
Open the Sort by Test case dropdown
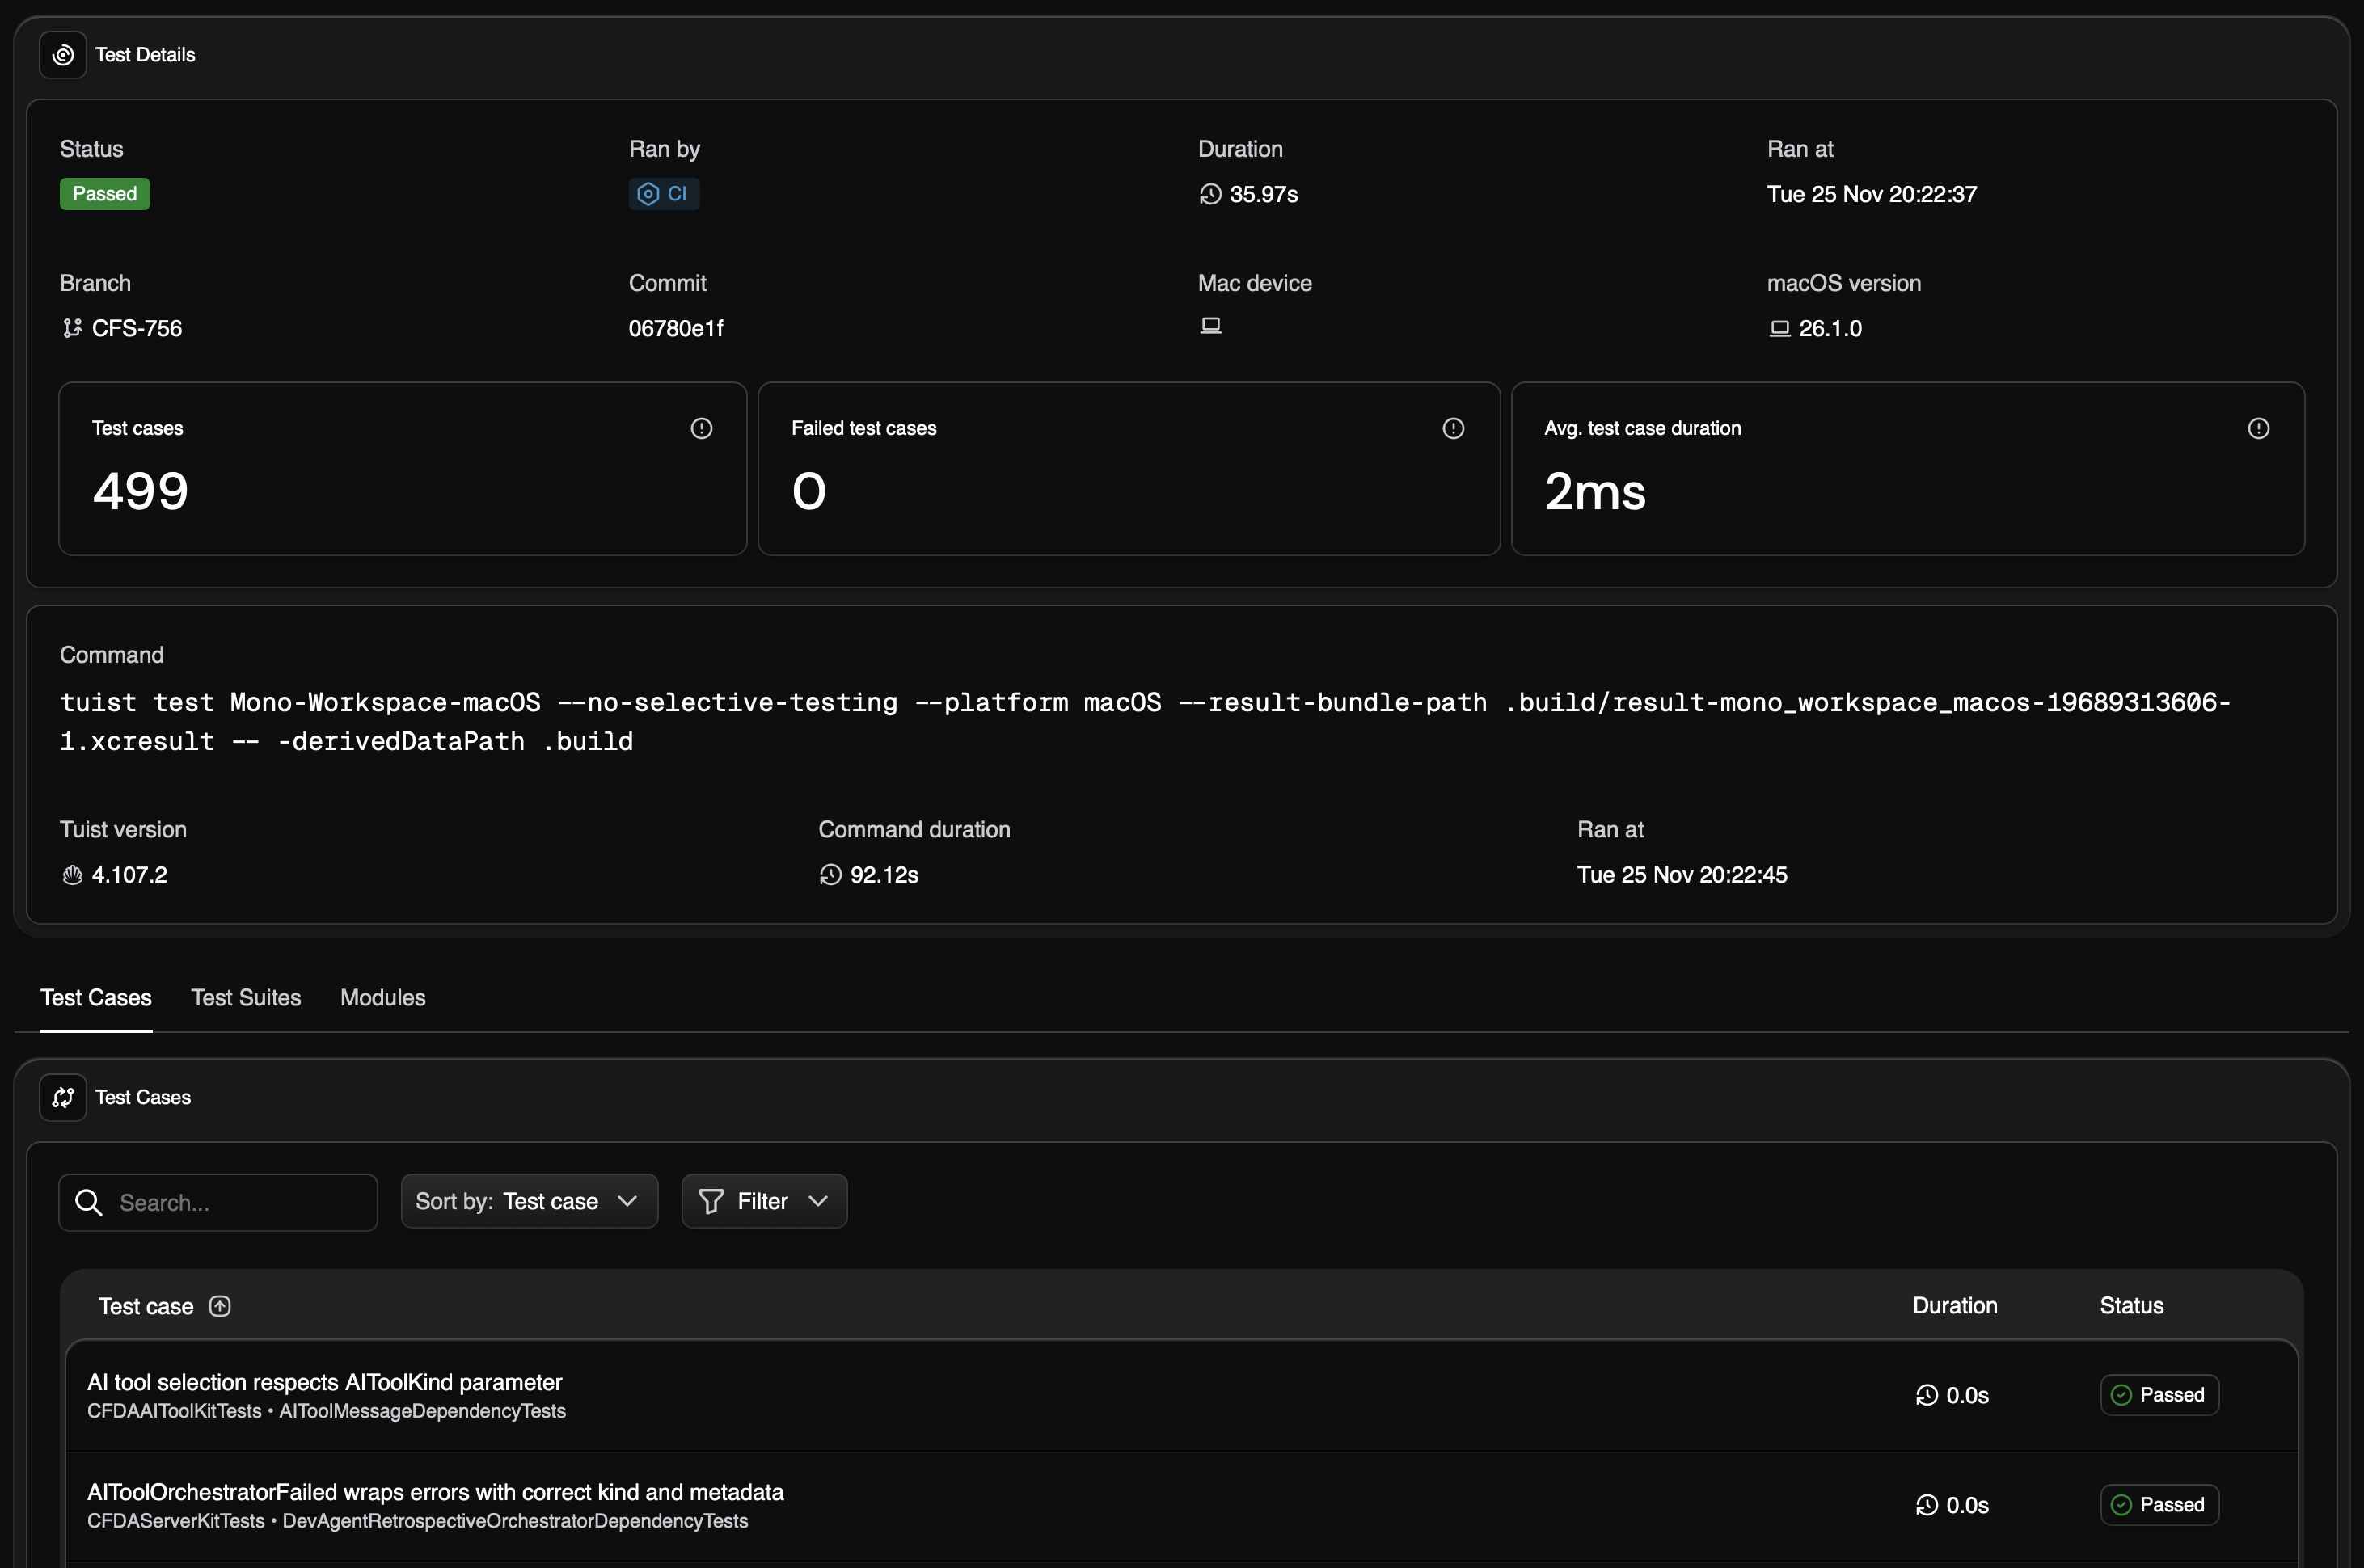(x=529, y=1201)
